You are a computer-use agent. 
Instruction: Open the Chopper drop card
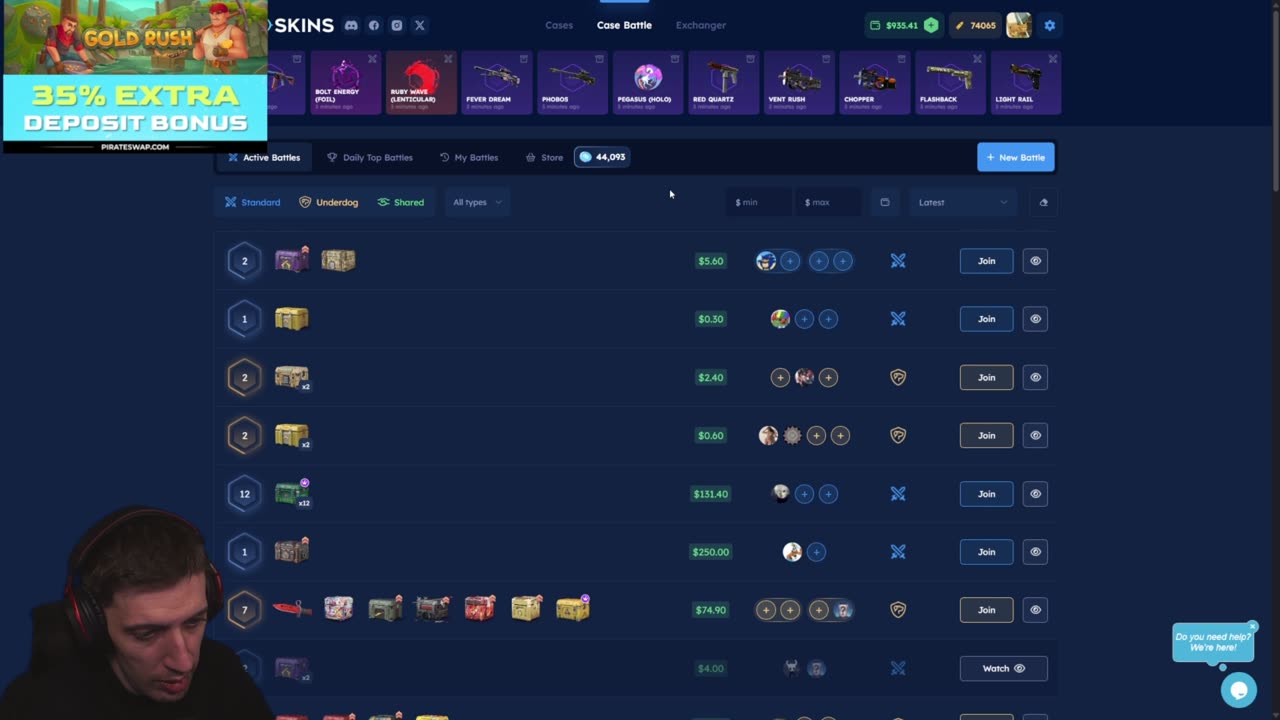[875, 83]
